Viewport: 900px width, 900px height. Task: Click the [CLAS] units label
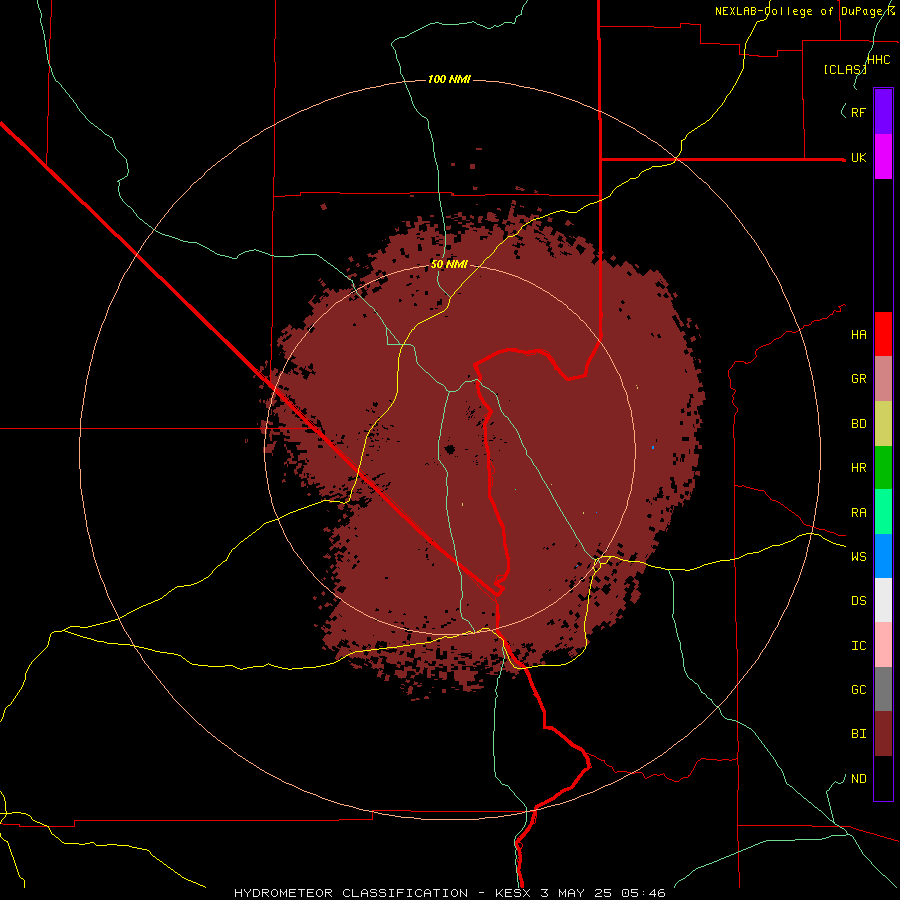click(844, 70)
